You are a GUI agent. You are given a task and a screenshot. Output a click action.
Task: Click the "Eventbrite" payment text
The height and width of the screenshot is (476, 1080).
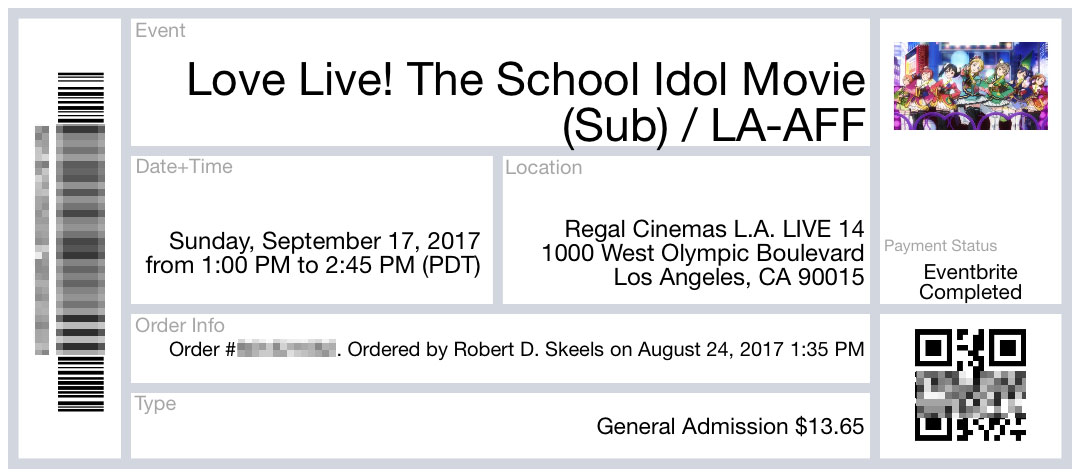[971, 272]
